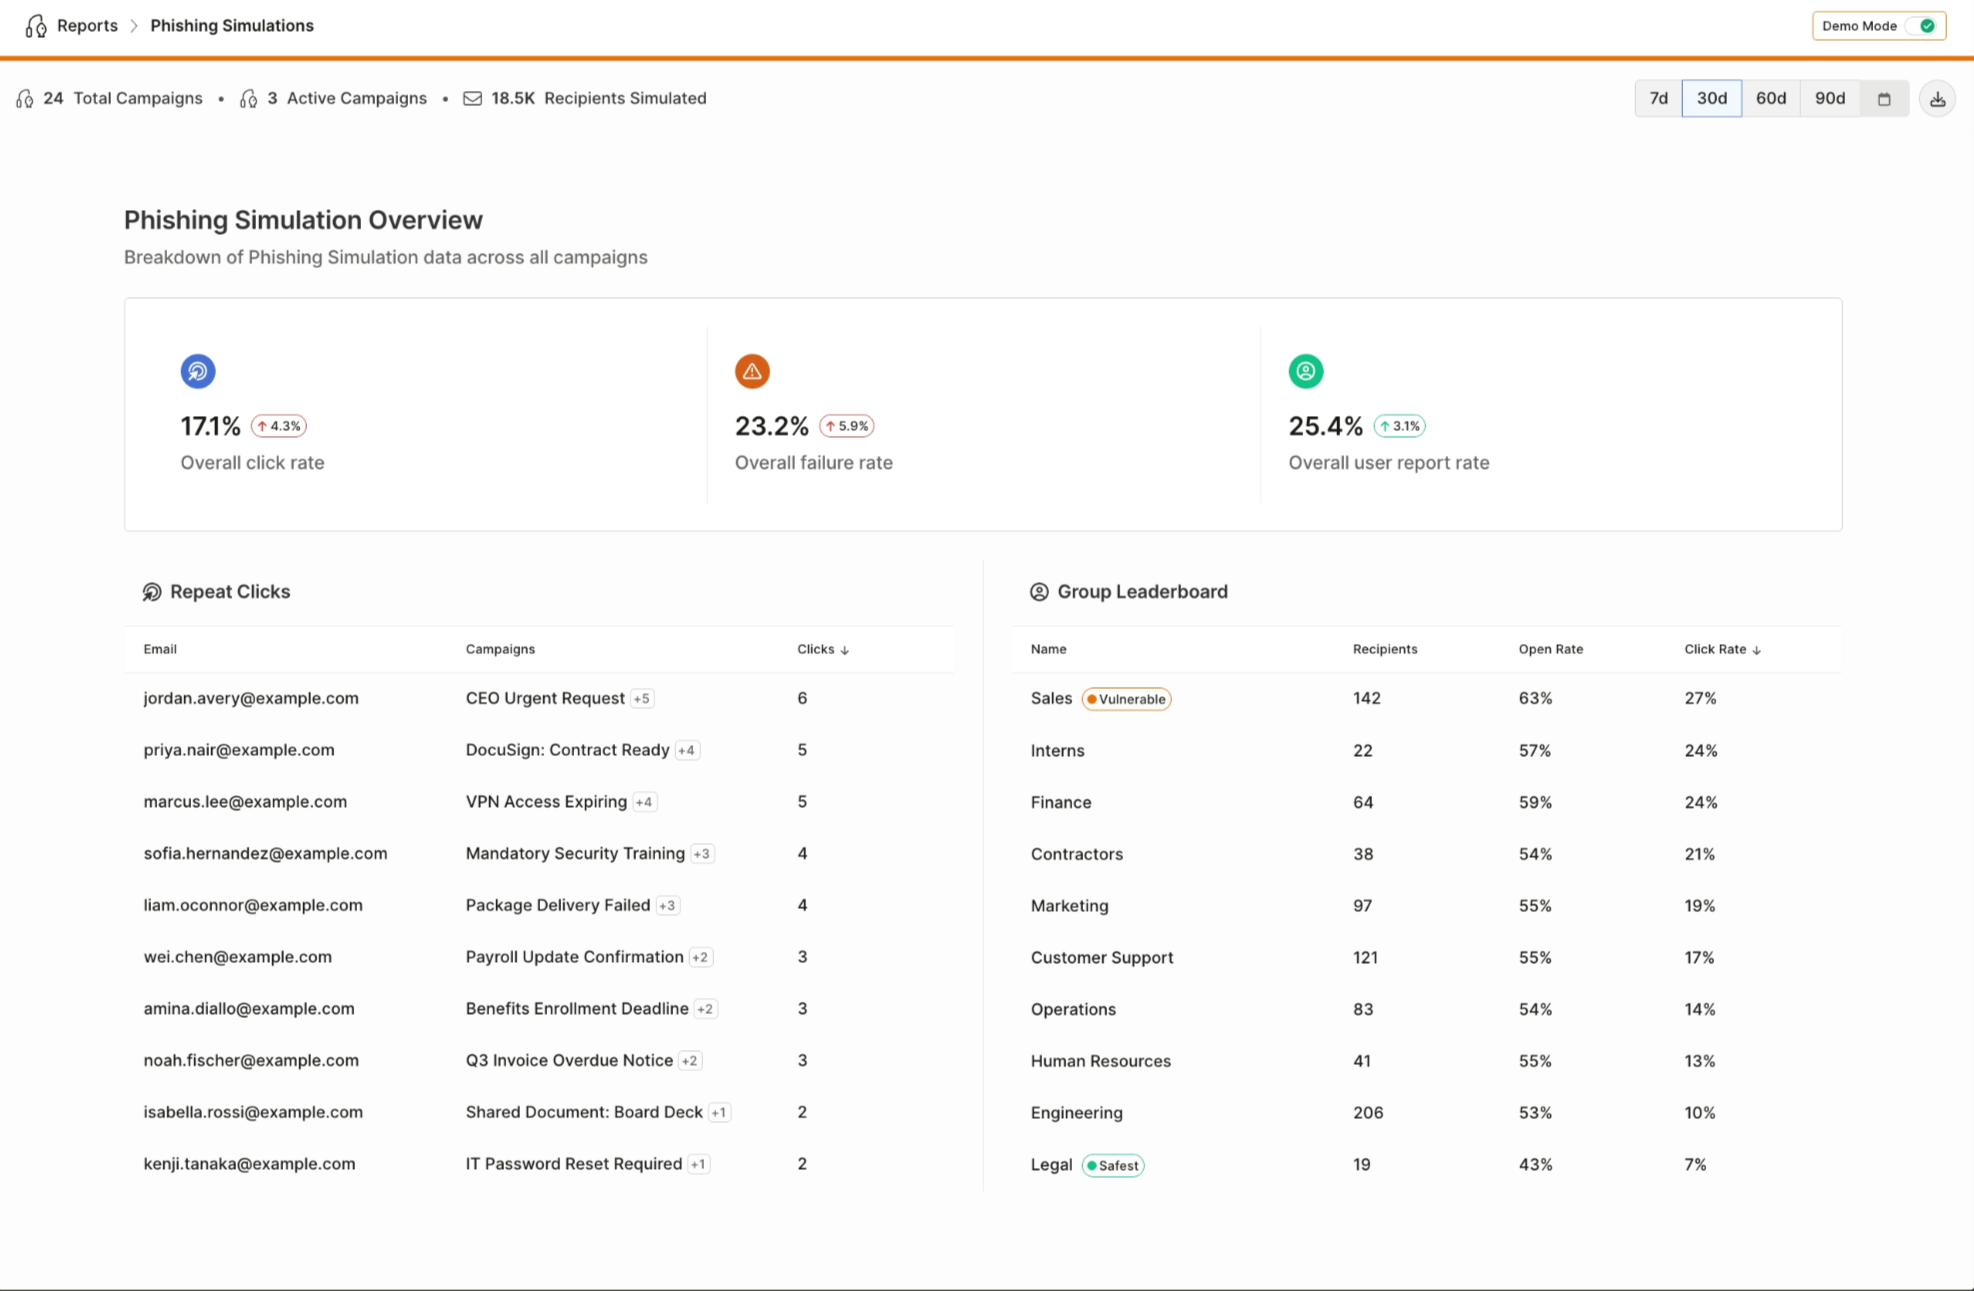
Task: Open the custom date calendar icon
Action: [x=1884, y=99]
